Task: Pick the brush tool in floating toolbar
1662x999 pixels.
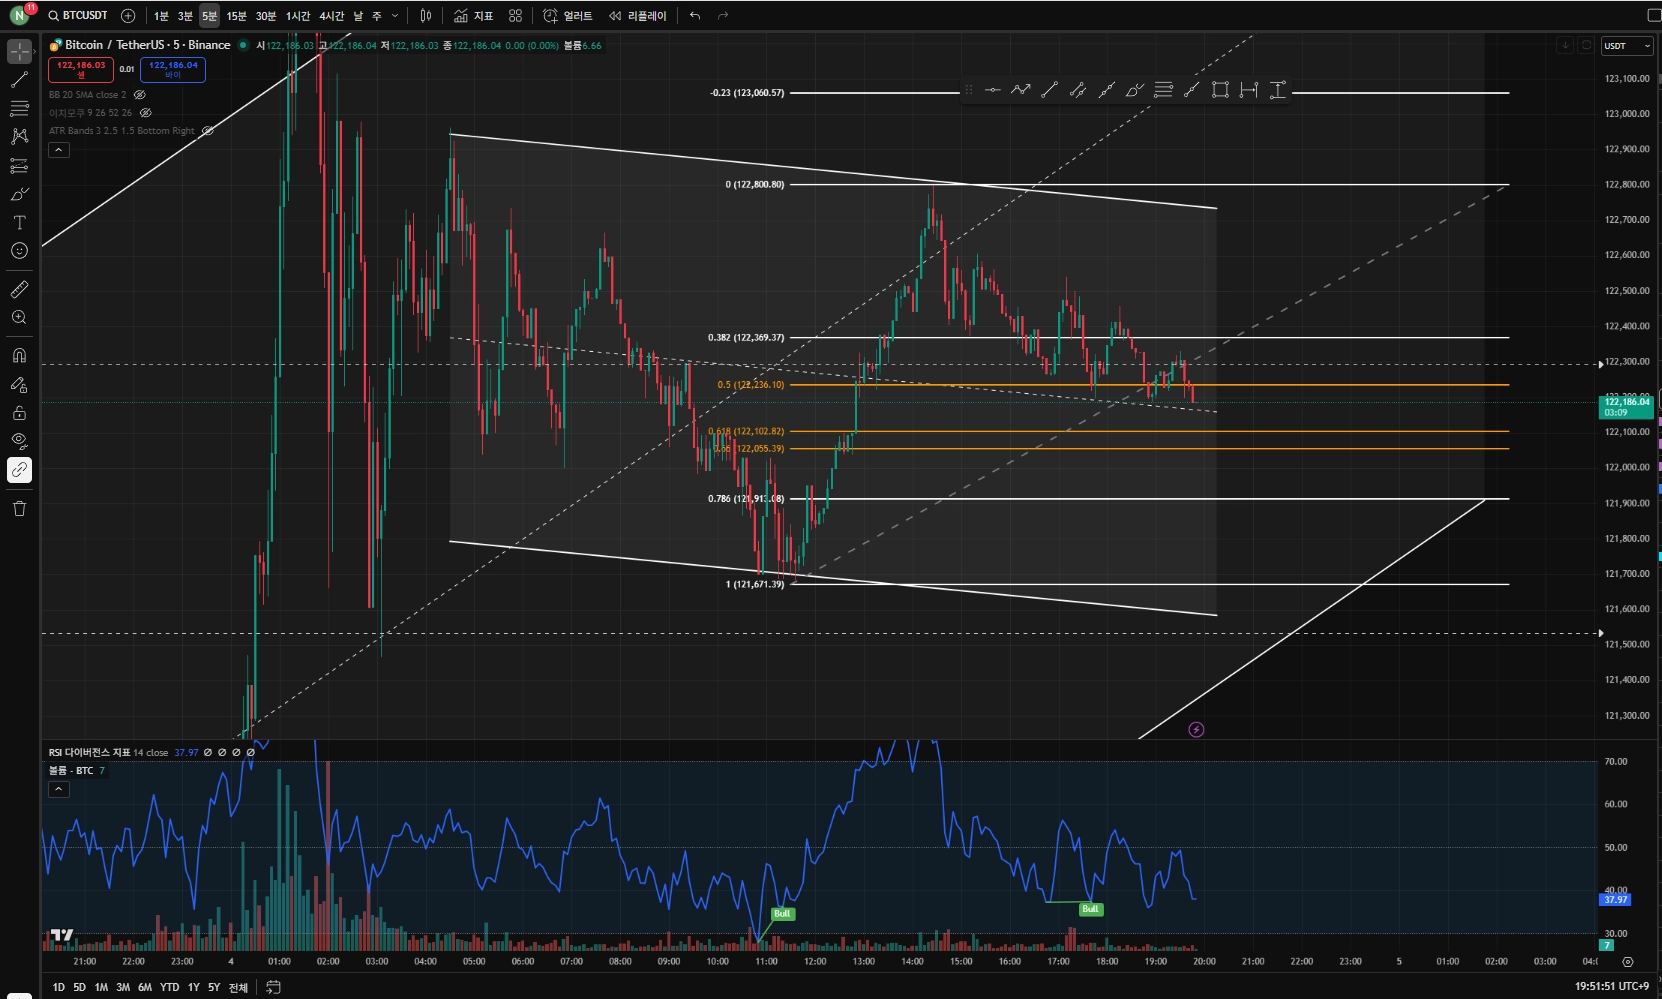Action: [1135, 90]
